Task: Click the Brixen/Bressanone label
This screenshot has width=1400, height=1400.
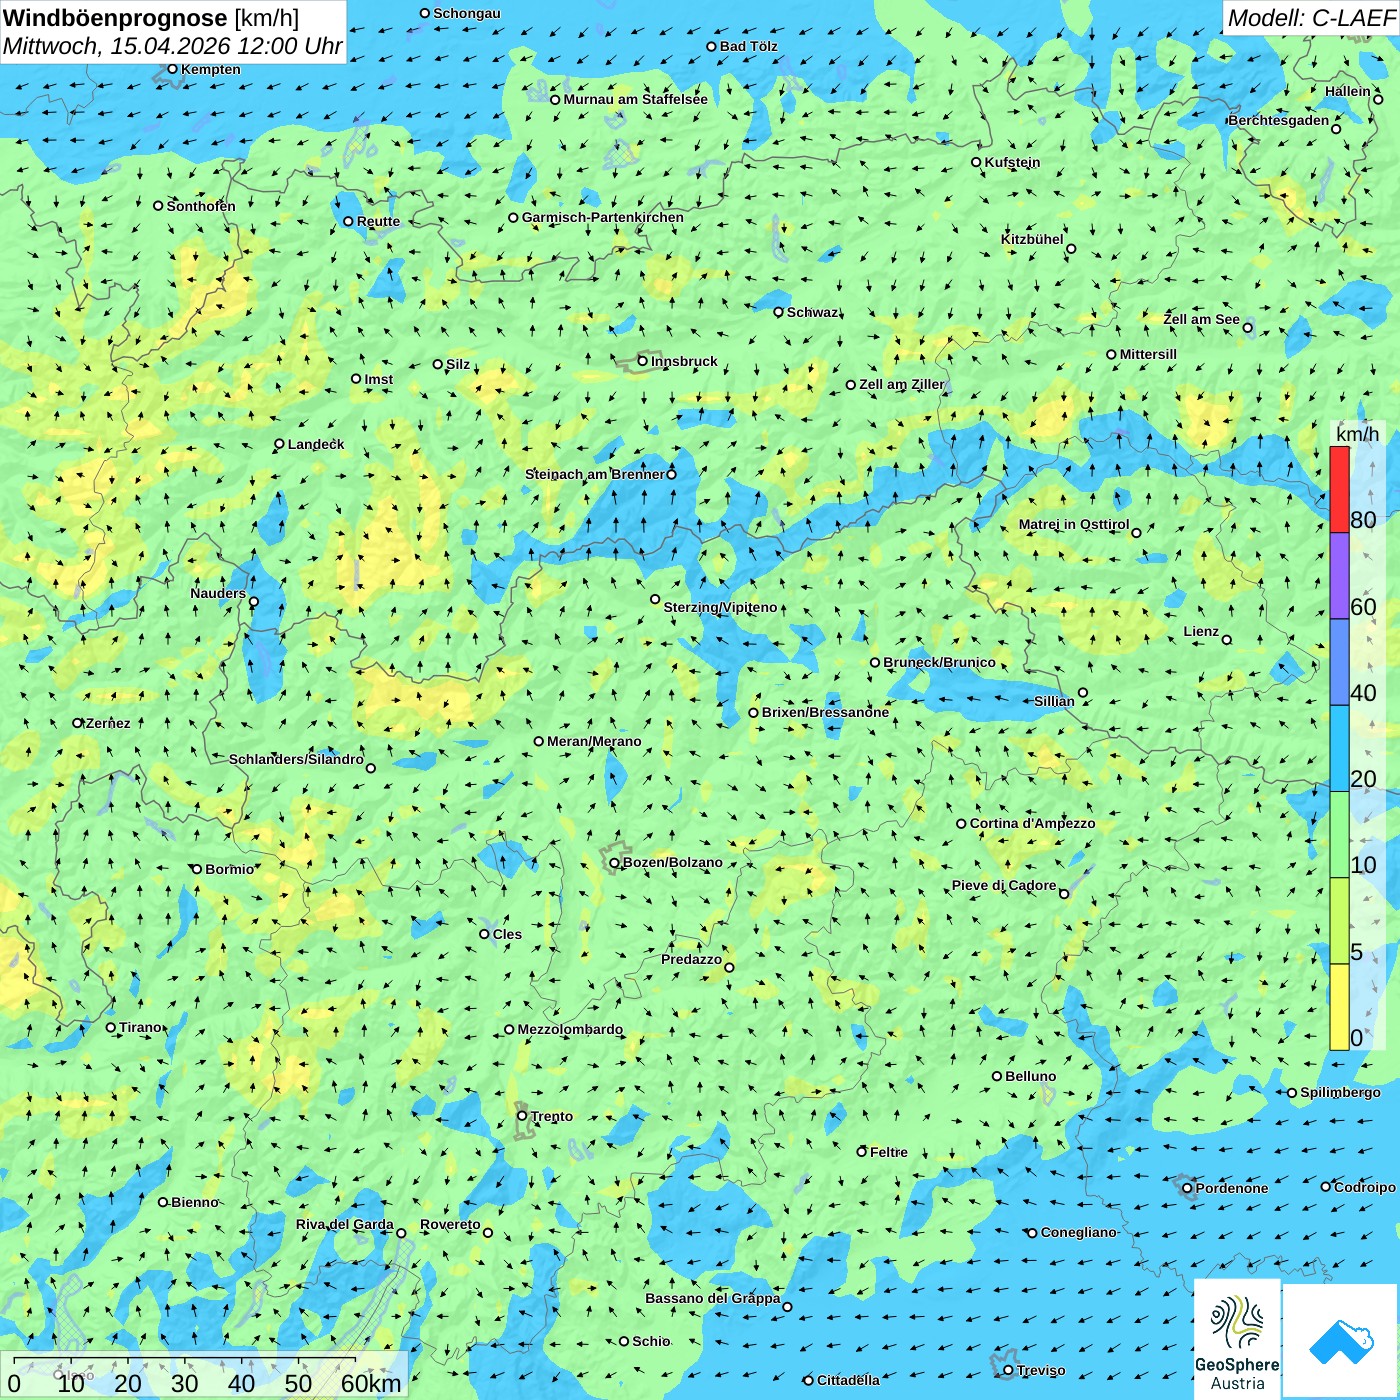Action: pos(825,712)
